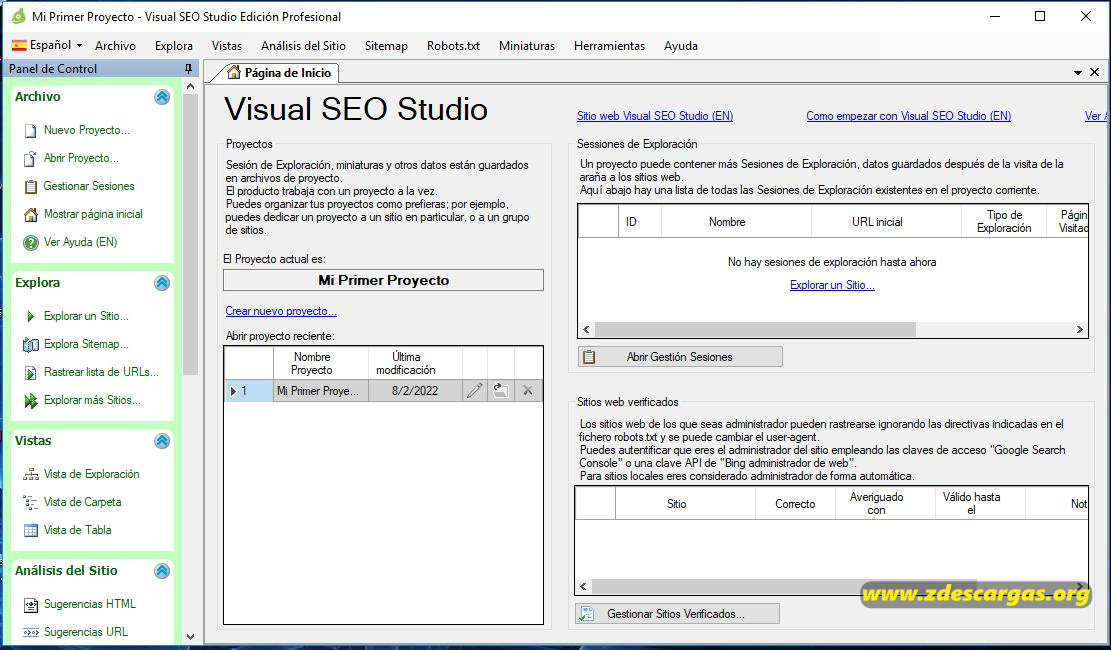Collapse the Análisis del Sitio section
Image resolution: width=1111 pixels, height=650 pixels.
(x=162, y=571)
